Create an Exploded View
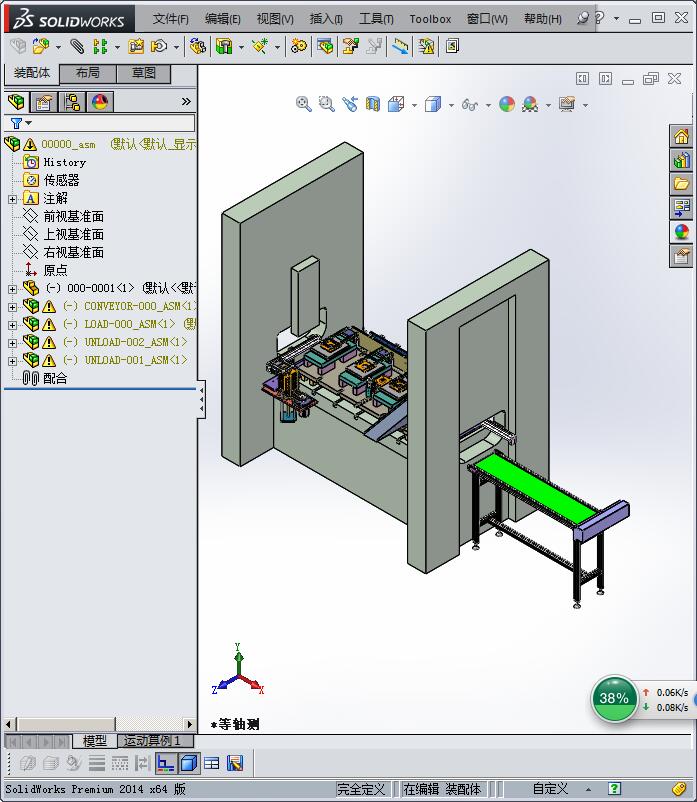 coord(350,47)
